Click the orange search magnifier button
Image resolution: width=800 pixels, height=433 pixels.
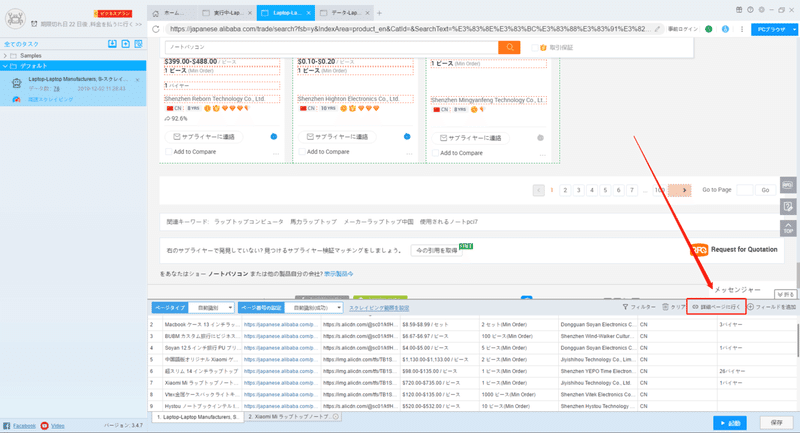click(509, 47)
